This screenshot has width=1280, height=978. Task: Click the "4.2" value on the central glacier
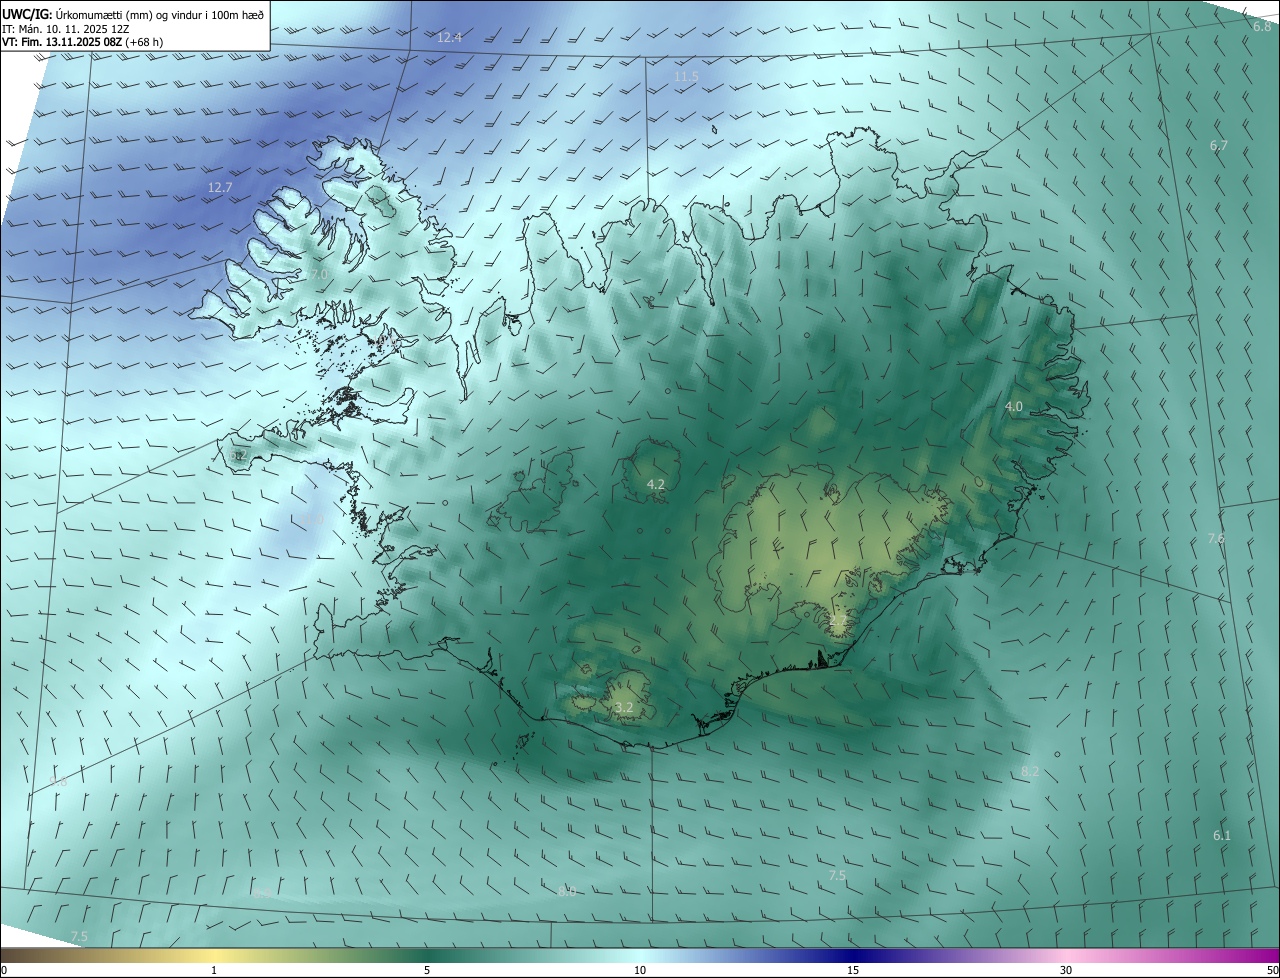(656, 484)
